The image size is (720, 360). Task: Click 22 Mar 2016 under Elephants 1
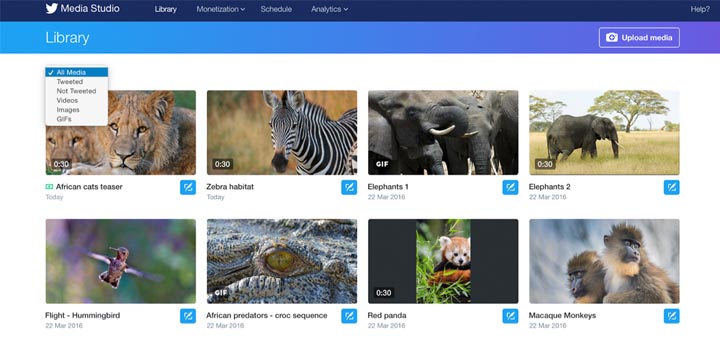tap(387, 197)
